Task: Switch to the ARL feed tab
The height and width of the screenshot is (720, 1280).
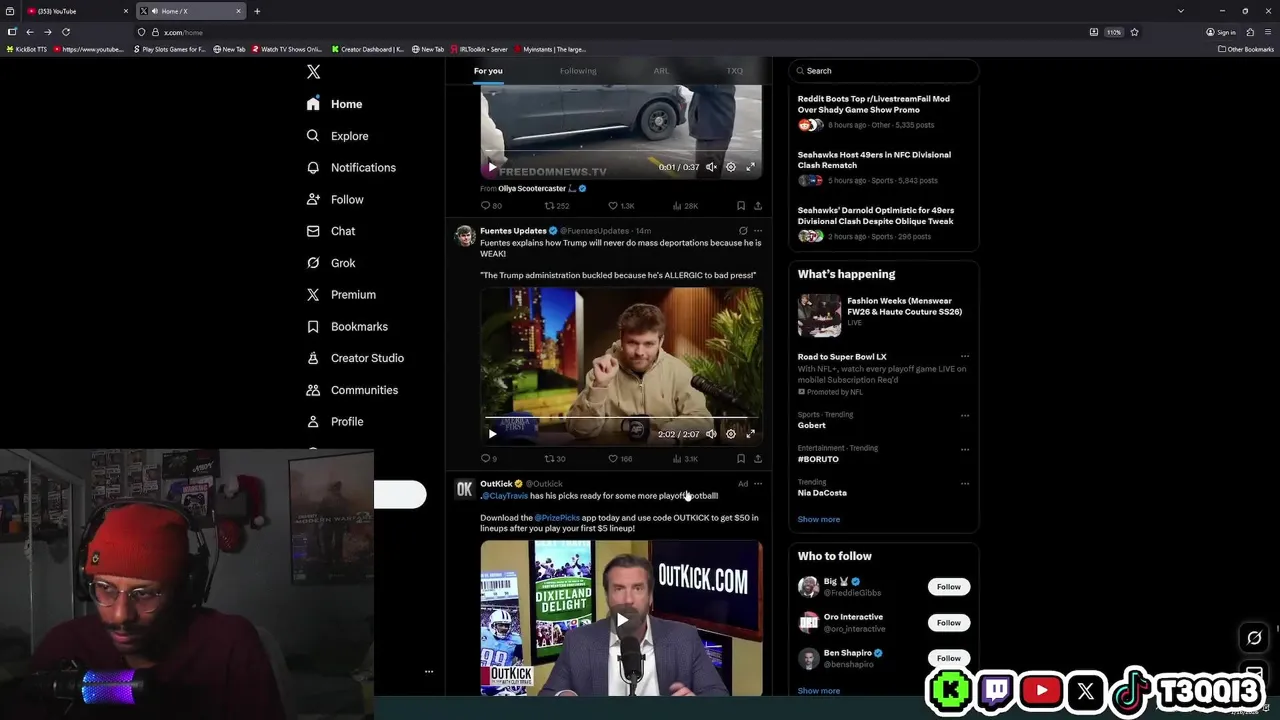Action: tap(661, 71)
